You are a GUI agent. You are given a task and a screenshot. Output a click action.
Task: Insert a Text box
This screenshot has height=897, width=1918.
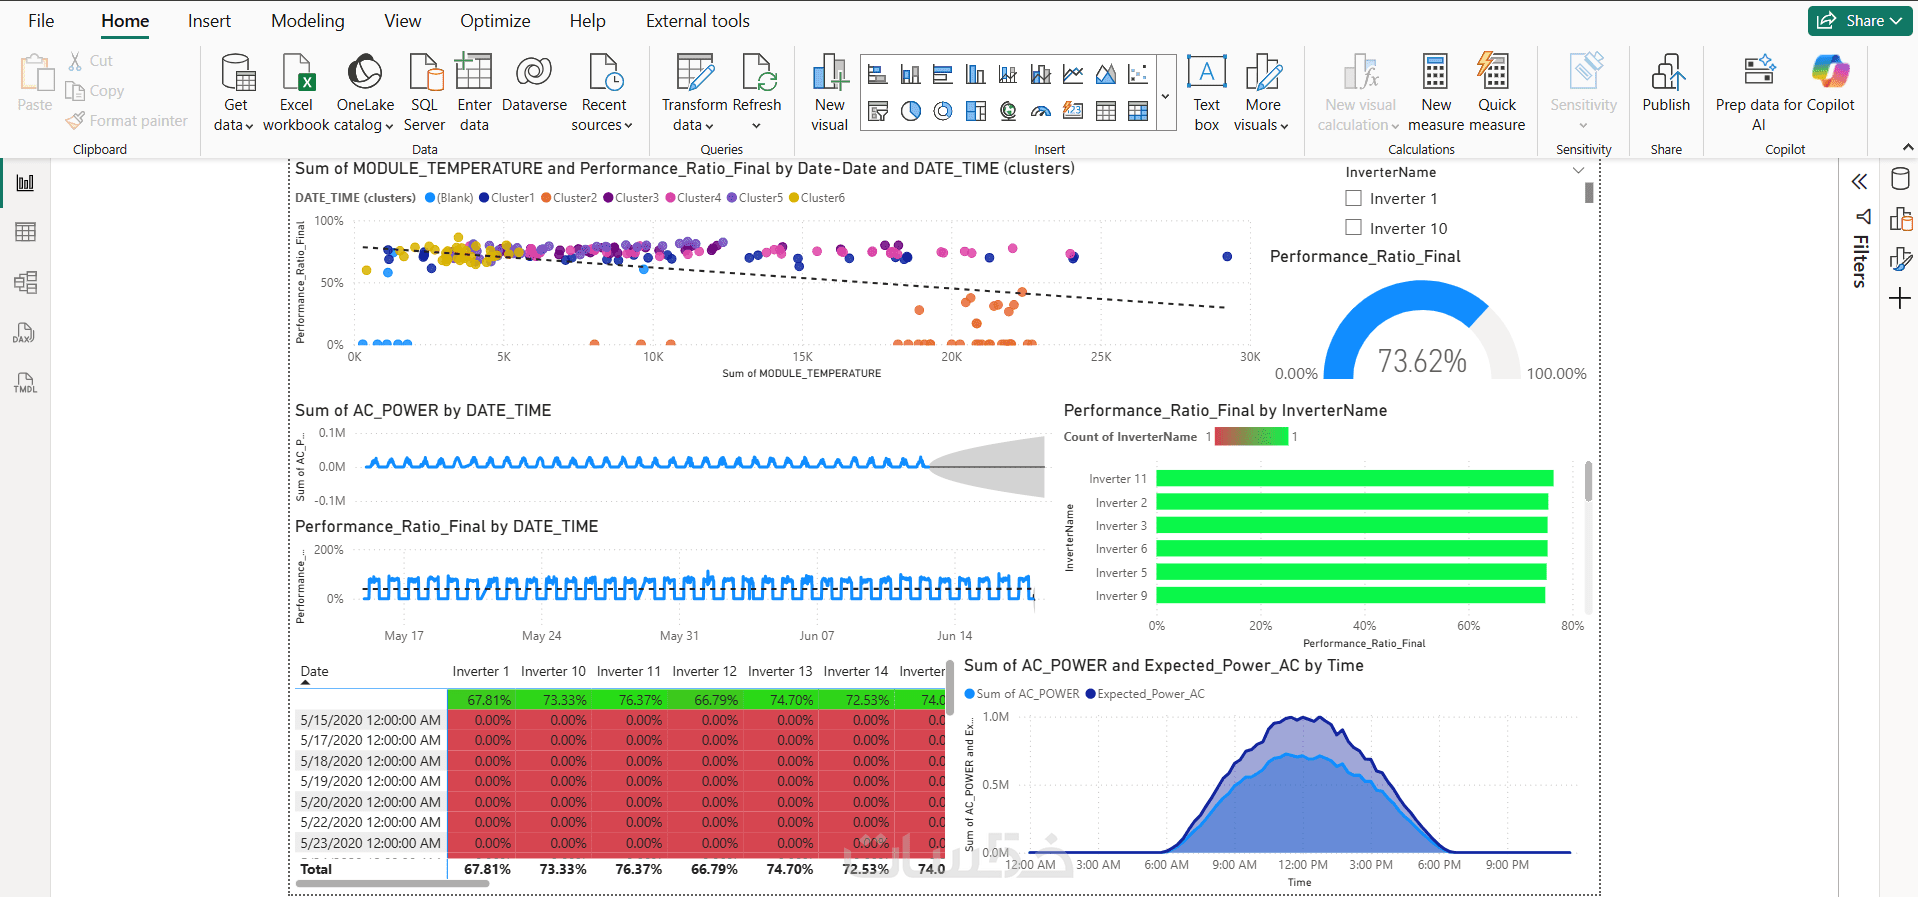(x=1207, y=92)
